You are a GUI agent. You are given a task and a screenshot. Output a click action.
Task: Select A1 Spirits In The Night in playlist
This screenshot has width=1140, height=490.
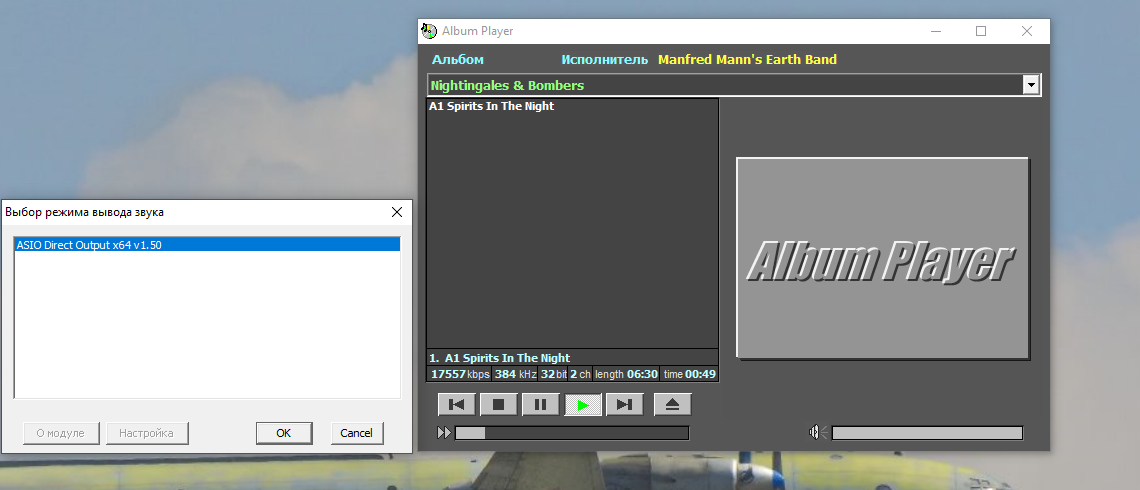click(491, 106)
